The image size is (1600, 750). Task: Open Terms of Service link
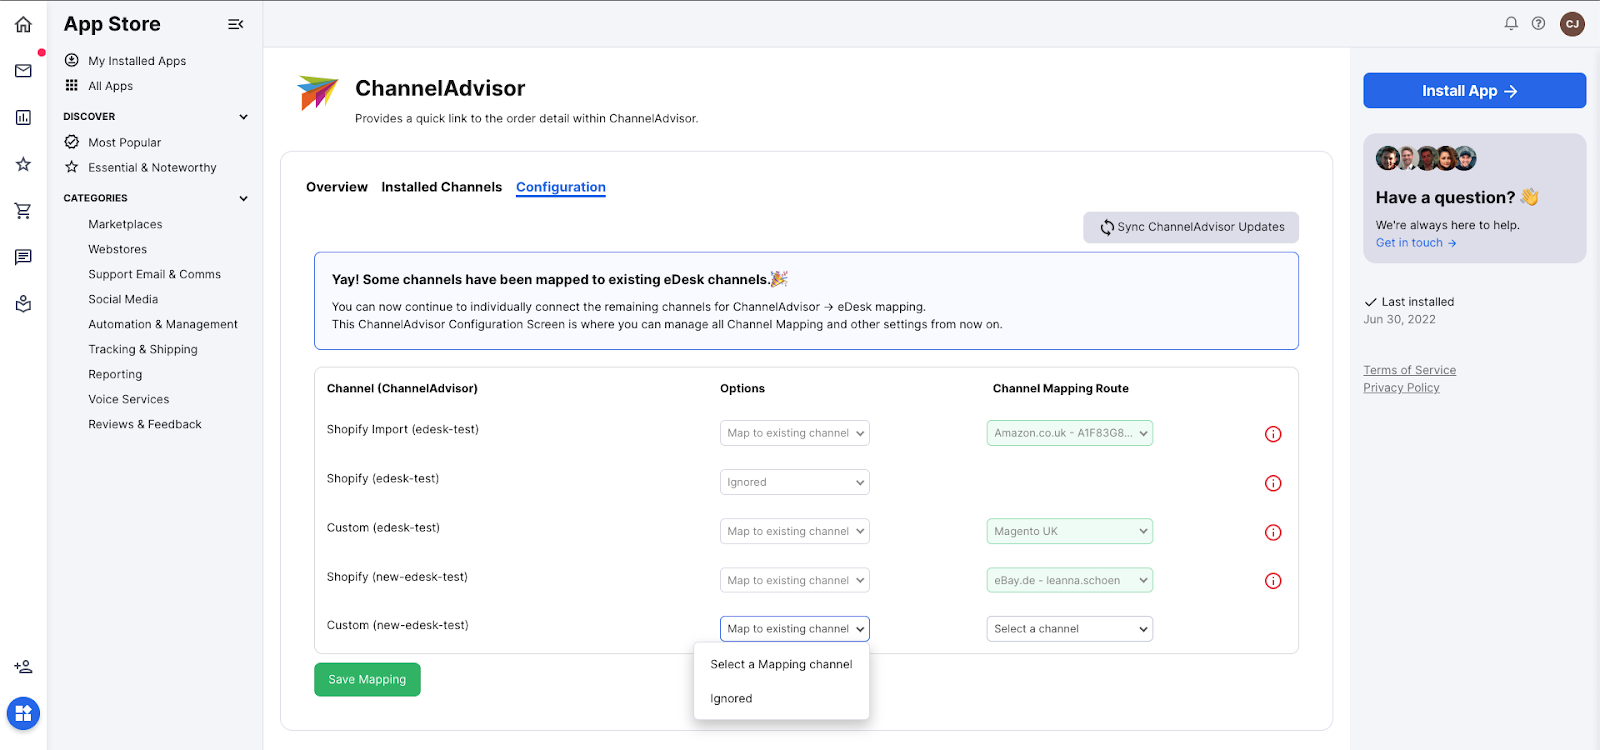pos(1410,370)
